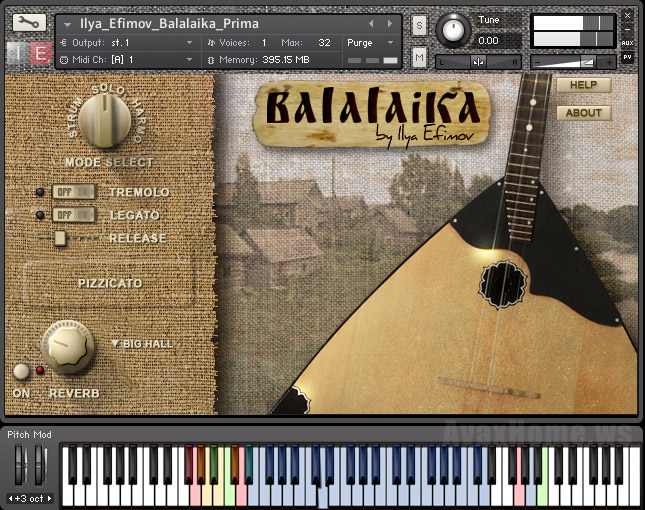This screenshot has width=645, height=510.
Task: Toggle the PV button
Action: (627, 57)
